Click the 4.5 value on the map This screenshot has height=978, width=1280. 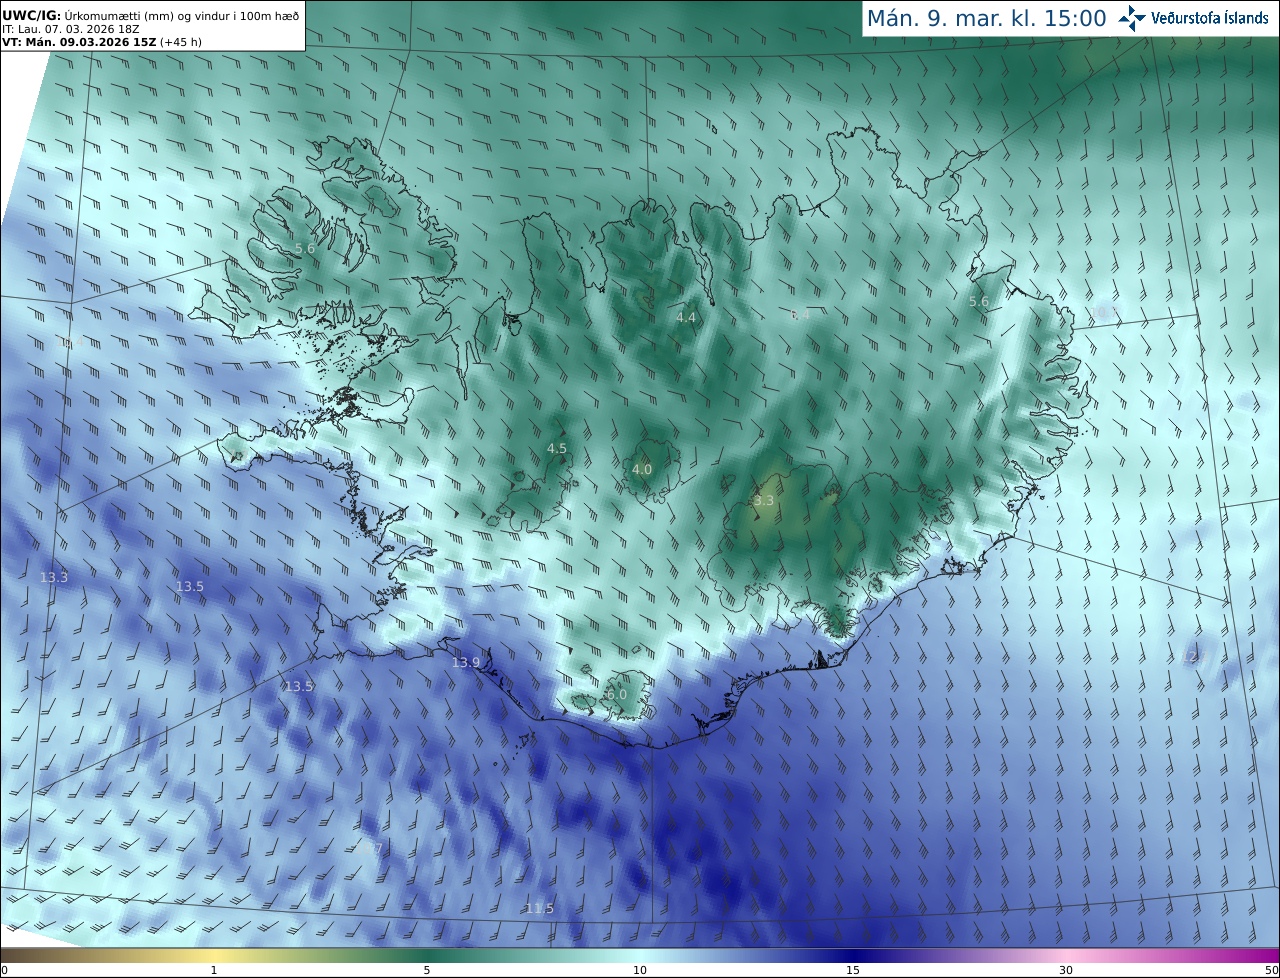tap(557, 449)
